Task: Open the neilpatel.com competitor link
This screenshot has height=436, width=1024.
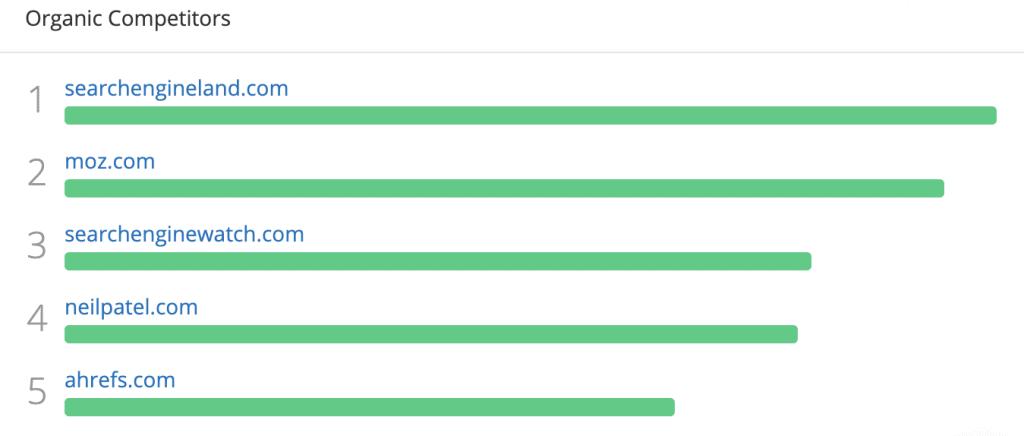Action: pyautogui.click(x=131, y=307)
